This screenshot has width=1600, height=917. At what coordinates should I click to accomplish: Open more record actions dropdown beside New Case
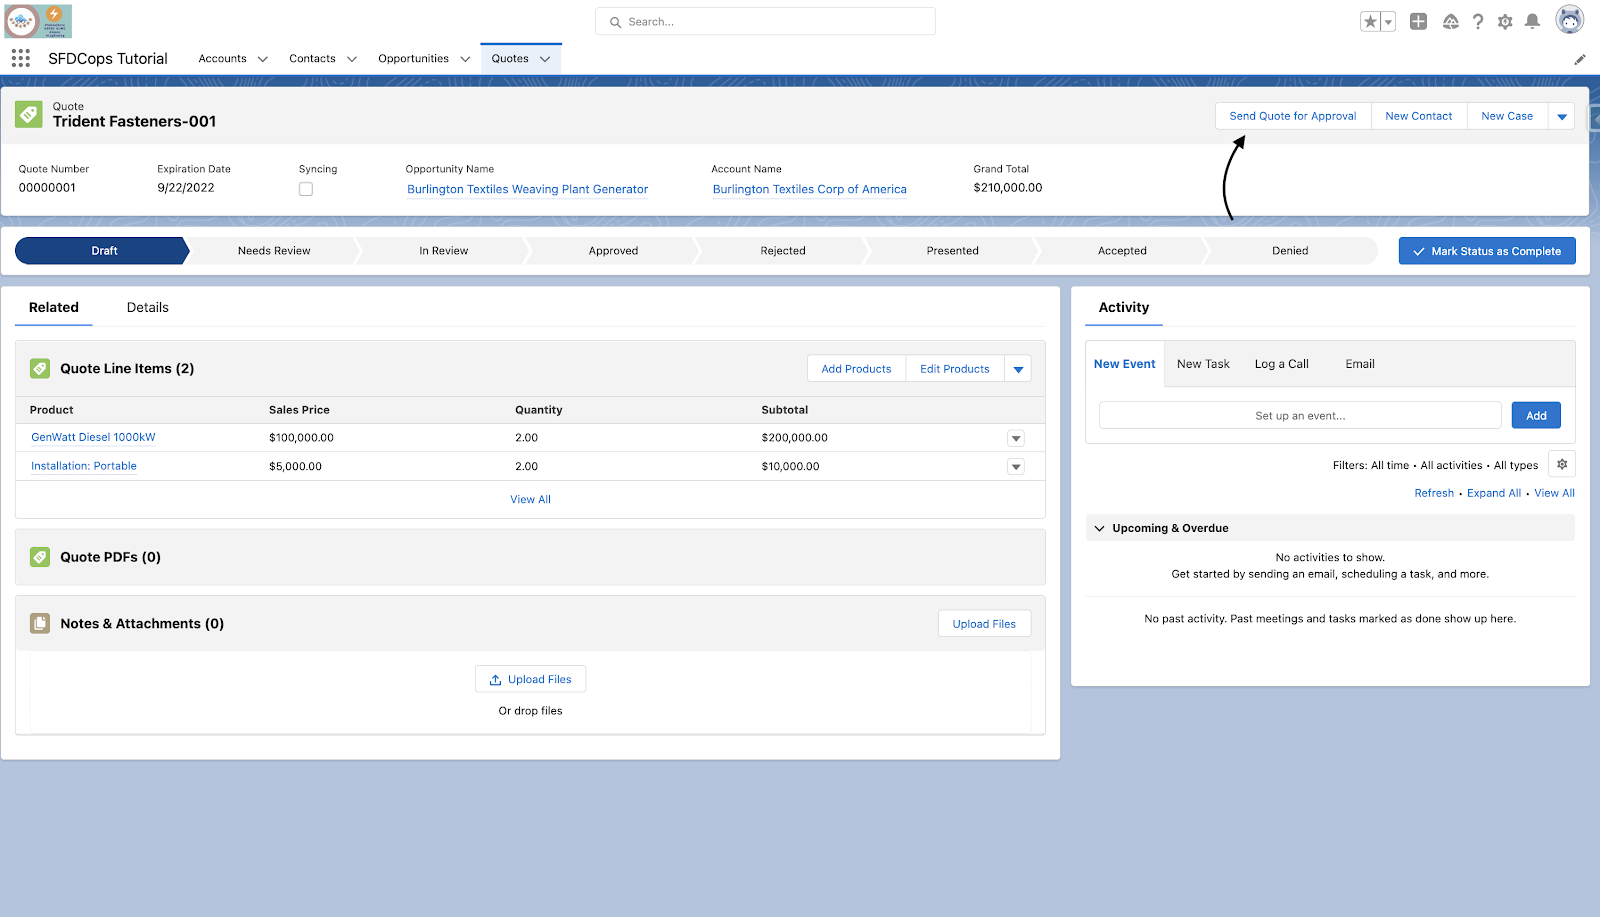1562,116
